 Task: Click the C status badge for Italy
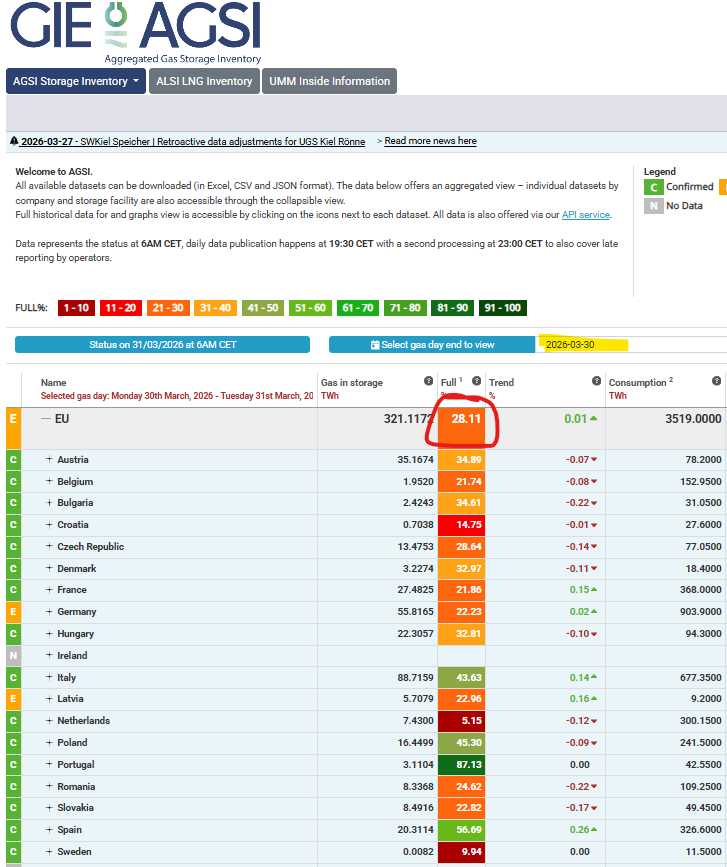pos(13,677)
